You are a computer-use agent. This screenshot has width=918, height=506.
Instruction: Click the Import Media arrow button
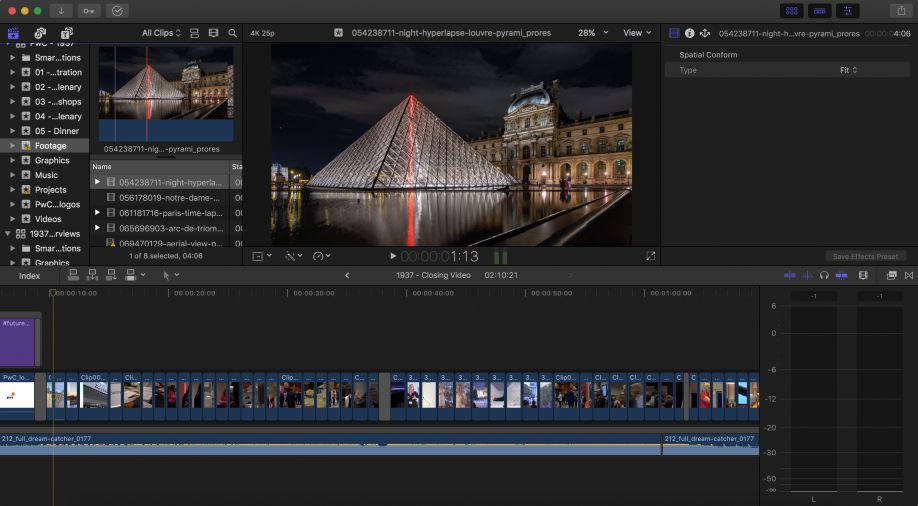coord(63,10)
